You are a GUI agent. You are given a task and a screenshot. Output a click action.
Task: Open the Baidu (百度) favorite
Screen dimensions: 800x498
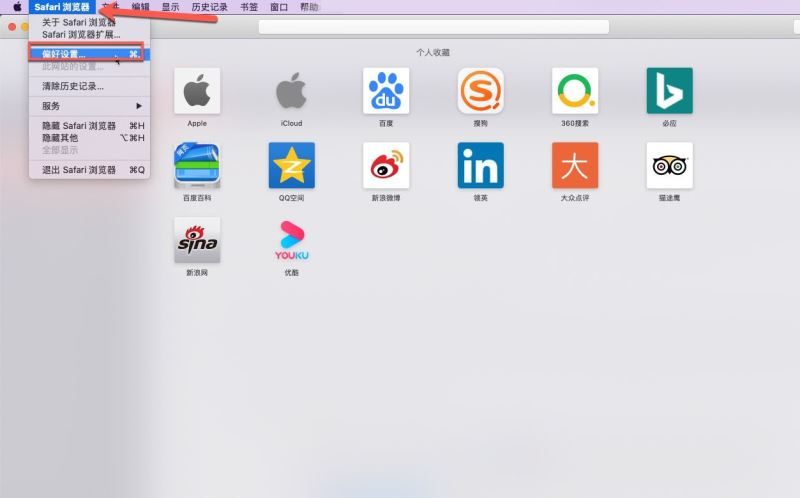386,91
